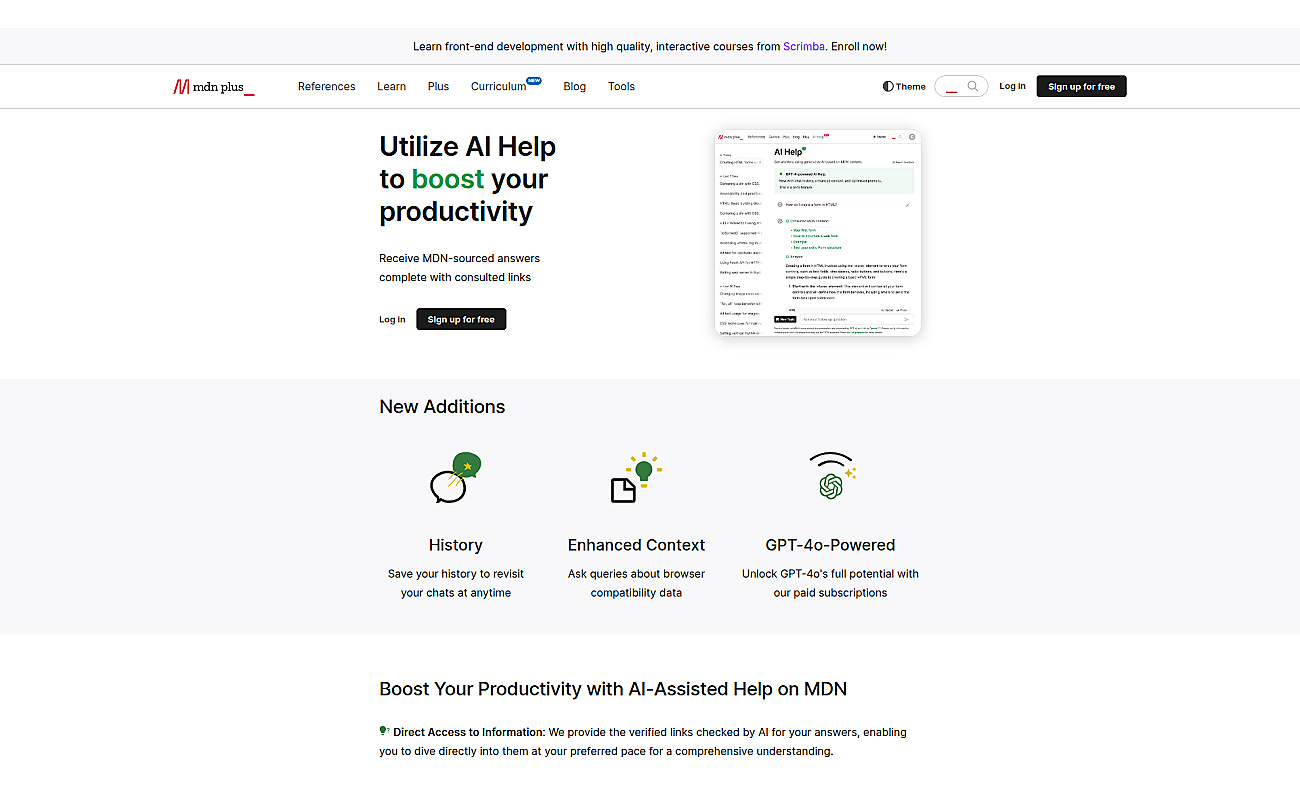Click the GPT-4o-Powered heading

tap(830, 545)
